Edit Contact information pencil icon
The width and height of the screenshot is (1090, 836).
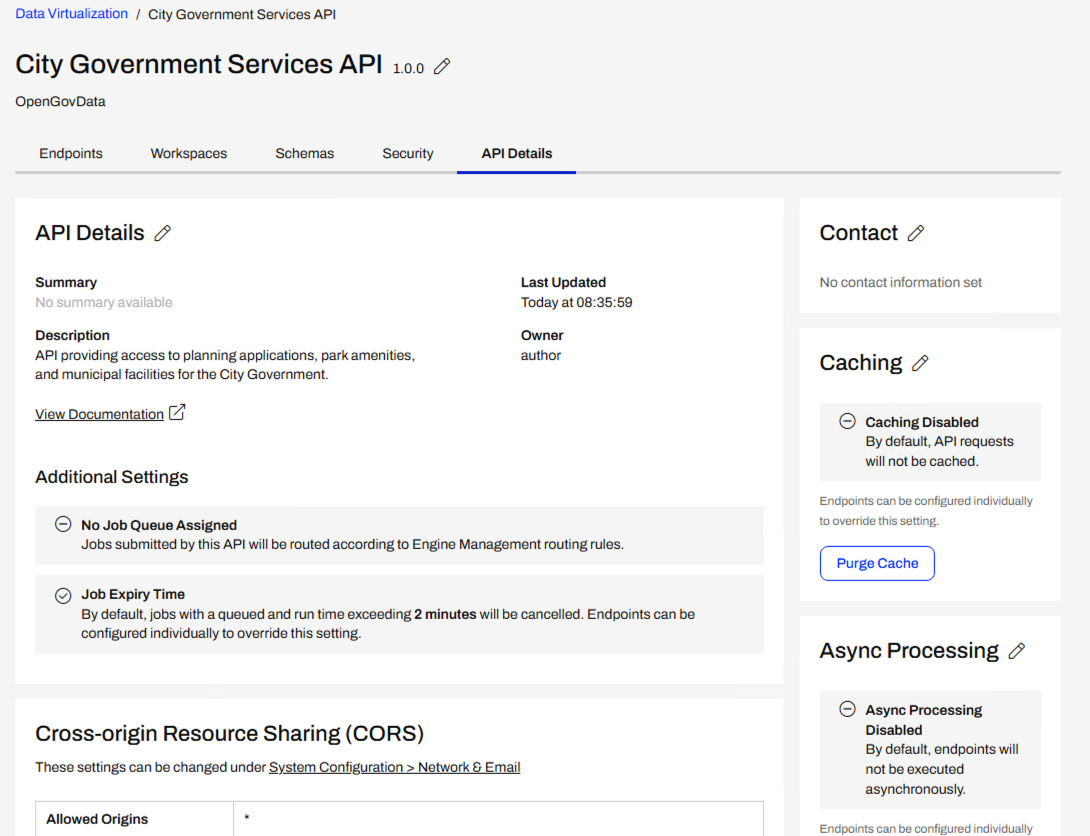point(916,233)
